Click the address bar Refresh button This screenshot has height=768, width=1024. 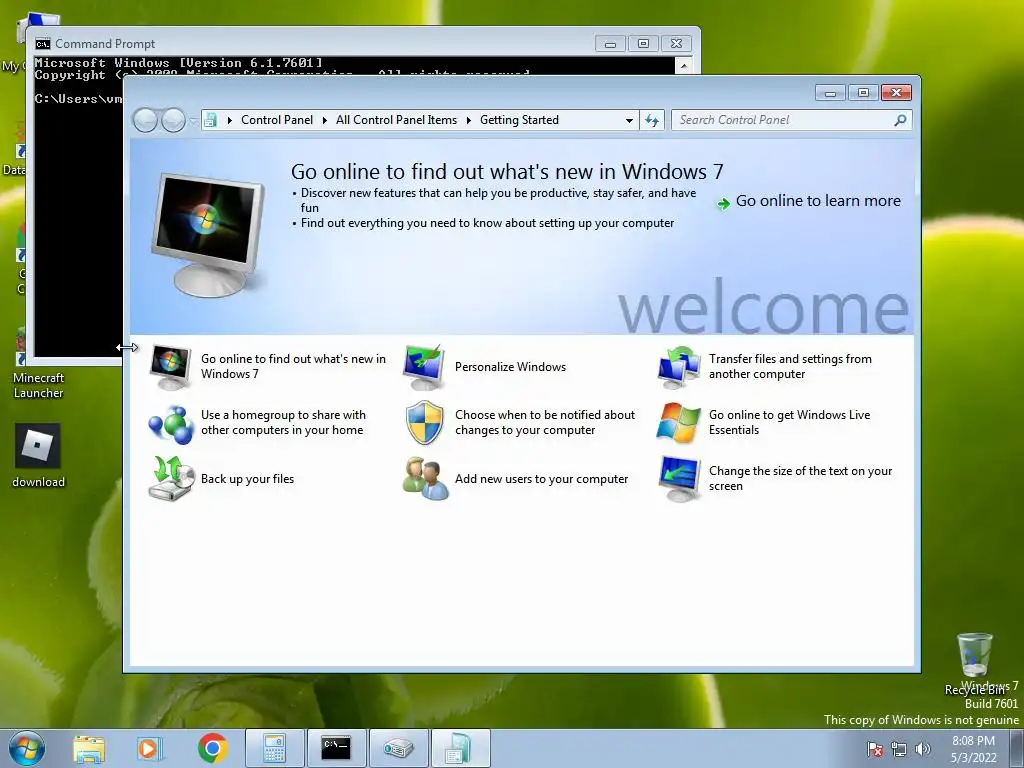652,120
